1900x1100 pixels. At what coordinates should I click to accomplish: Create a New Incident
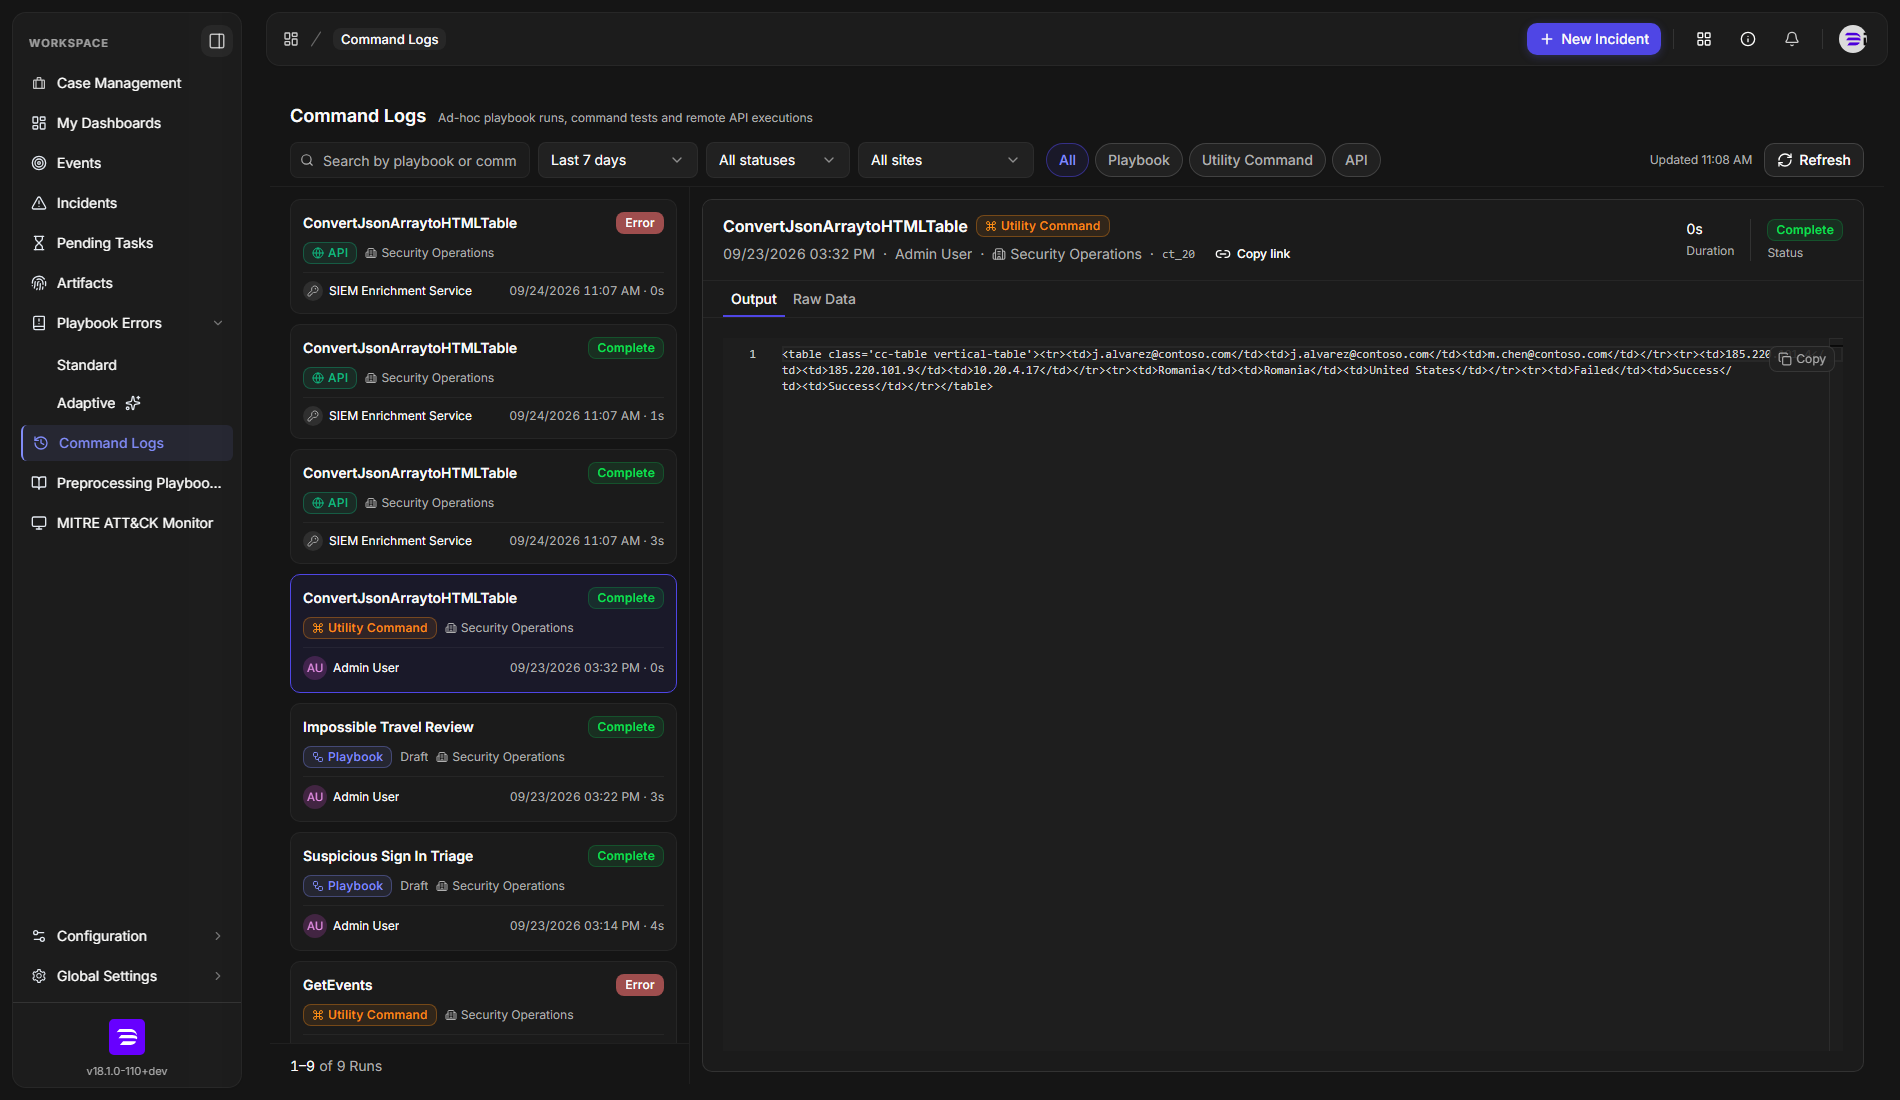coord(1594,39)
